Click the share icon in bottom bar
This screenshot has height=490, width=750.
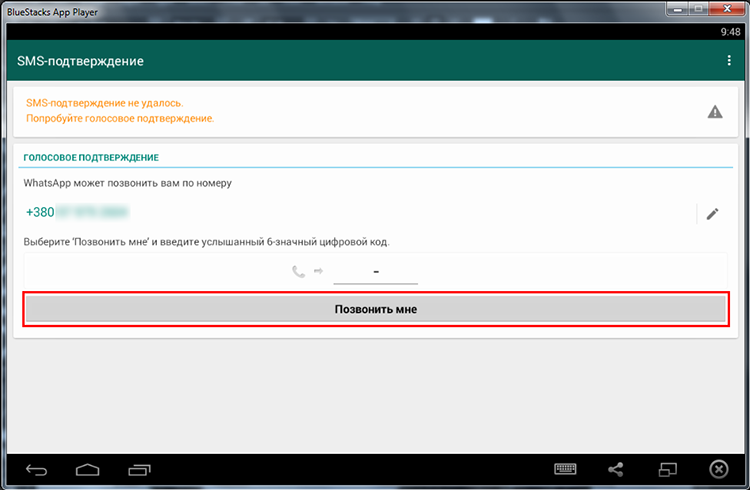(616, 469)
